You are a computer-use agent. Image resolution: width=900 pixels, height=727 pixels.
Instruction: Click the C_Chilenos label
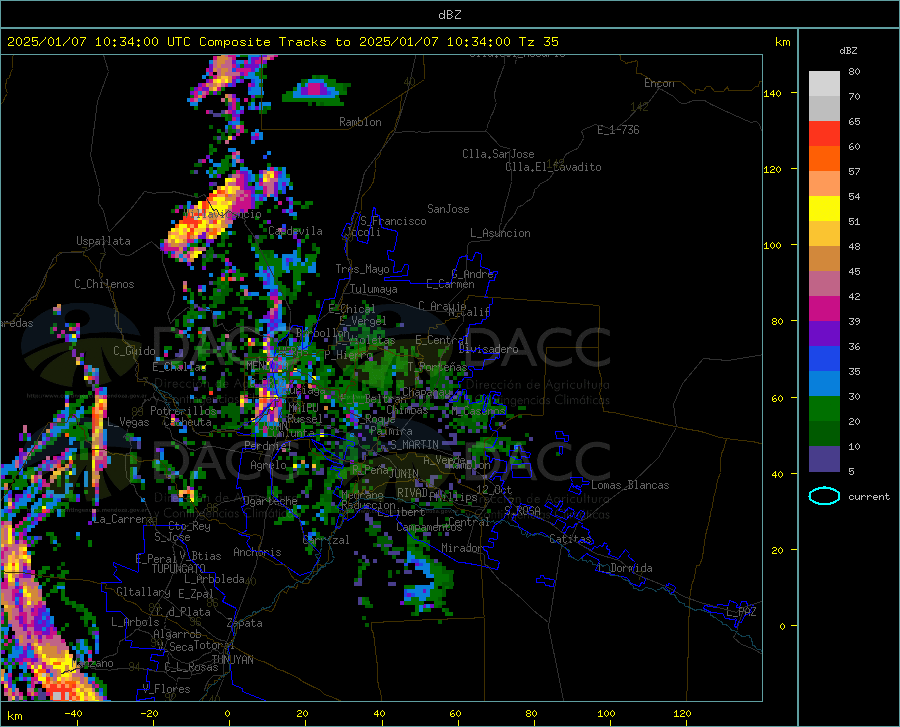[x=104, y=284]
